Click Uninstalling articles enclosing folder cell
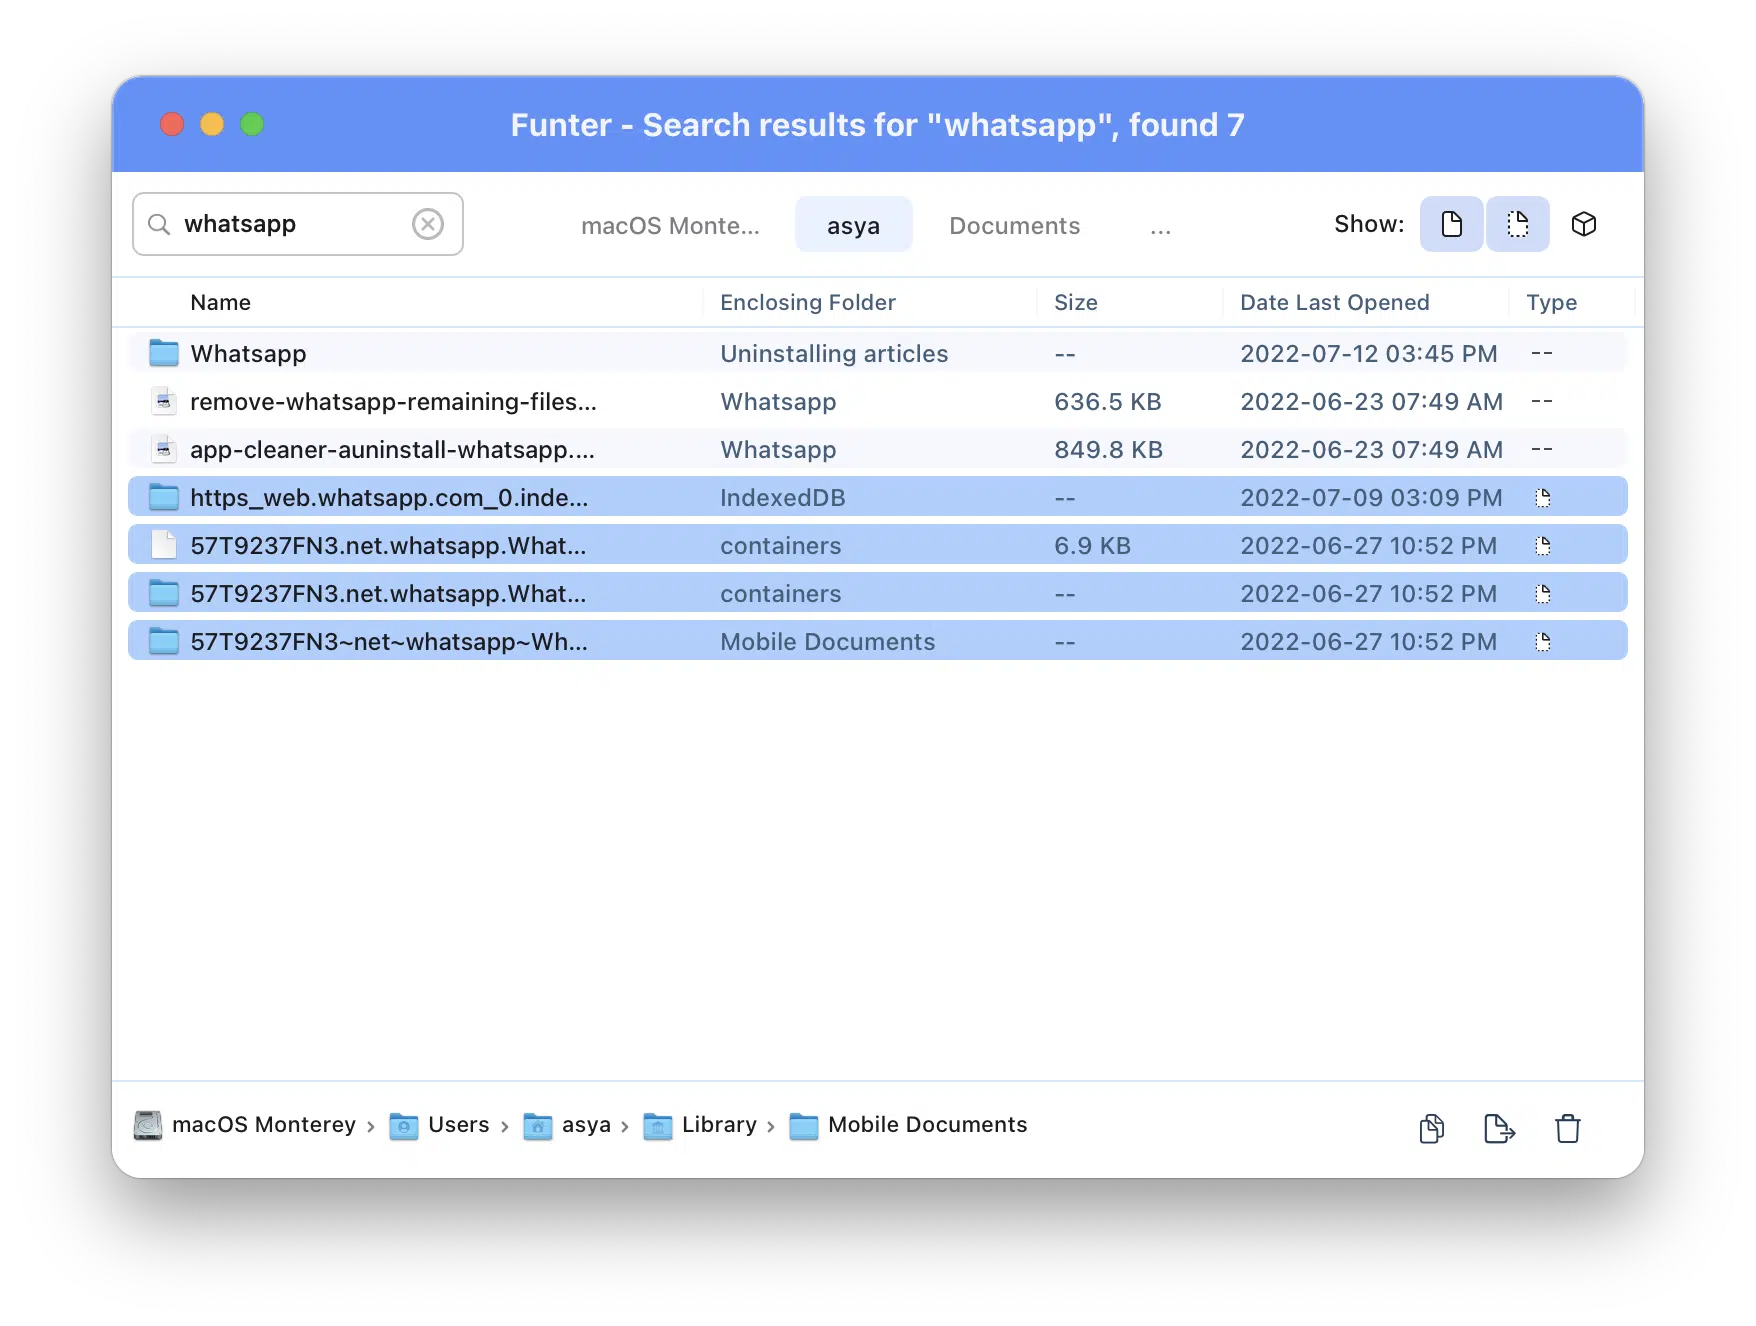 (x=834, y=353)
